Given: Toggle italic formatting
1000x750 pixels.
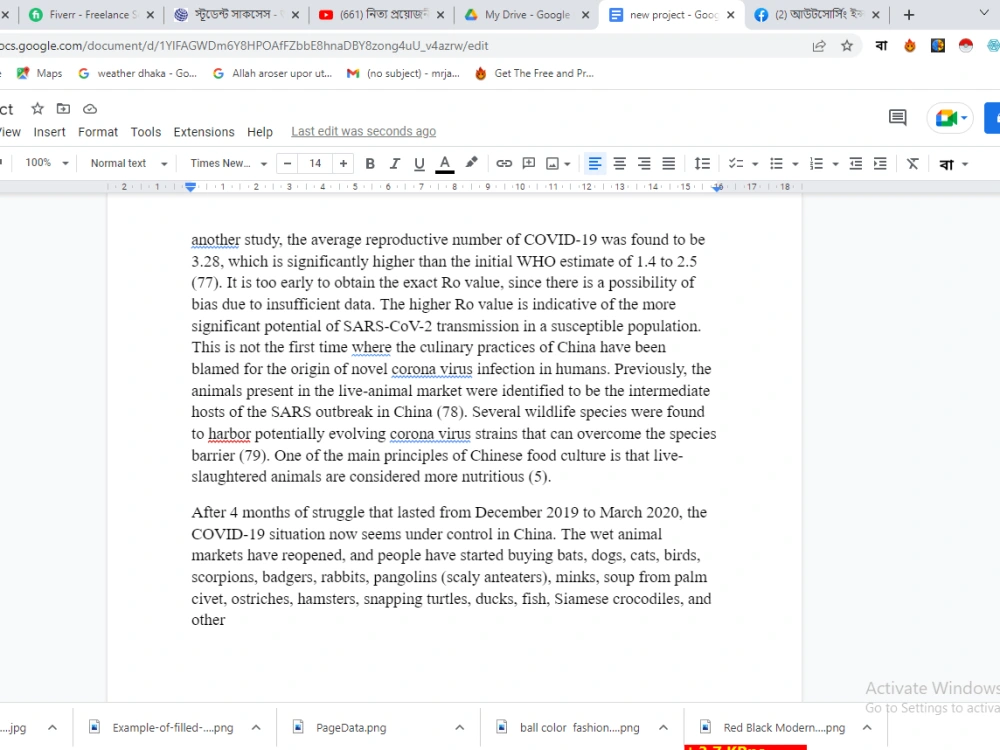Looking at the screenshot, I should [x=395, y=164].
